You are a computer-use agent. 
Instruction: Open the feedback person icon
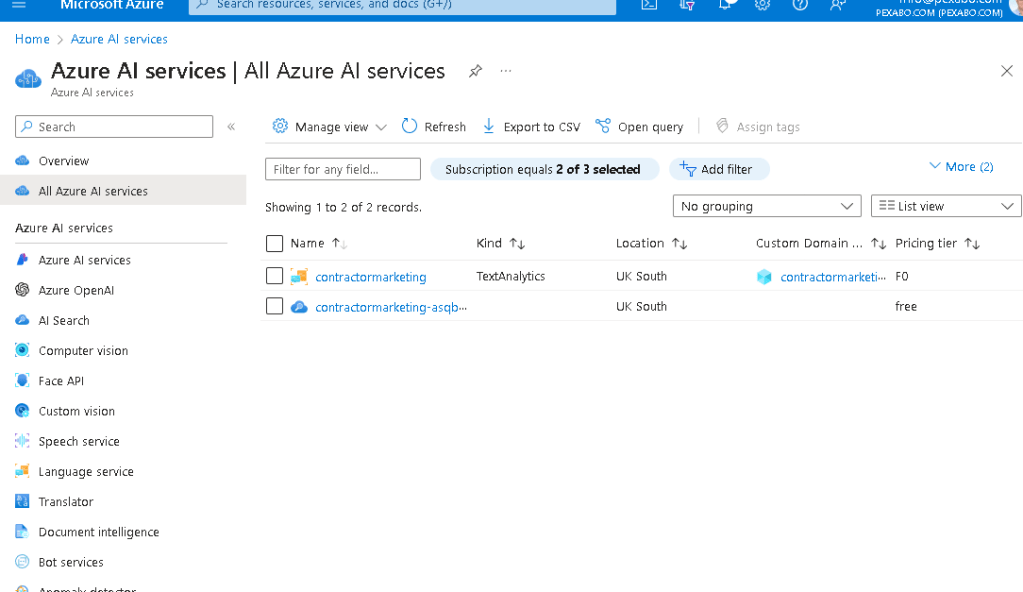point(838,5)
